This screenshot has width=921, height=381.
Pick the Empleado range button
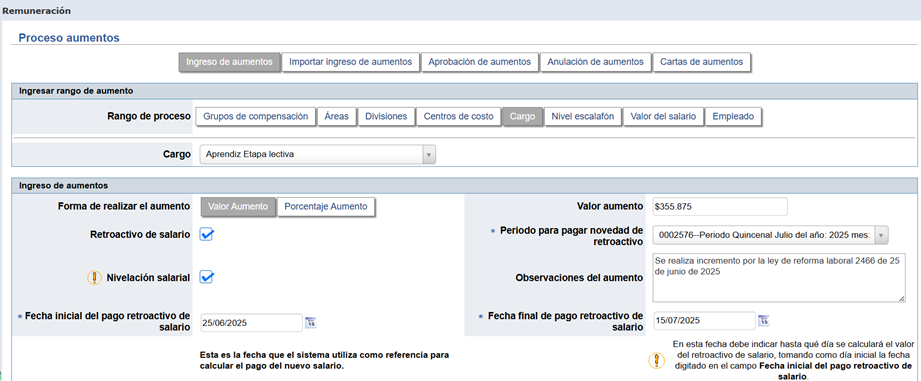coord(733,116)
